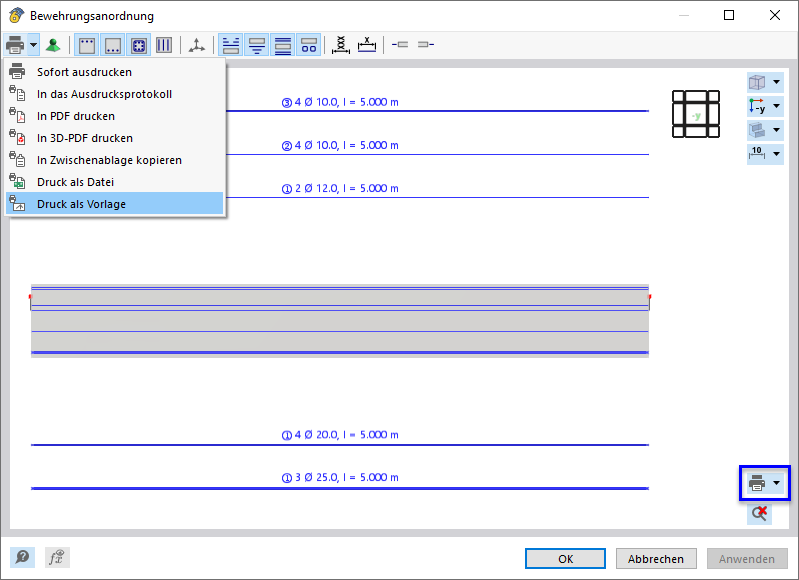Viewport: 799px width, 580px height.
Task: Choose In das Ausdrucksprotokoll menu entry
Action: point(115,94)
